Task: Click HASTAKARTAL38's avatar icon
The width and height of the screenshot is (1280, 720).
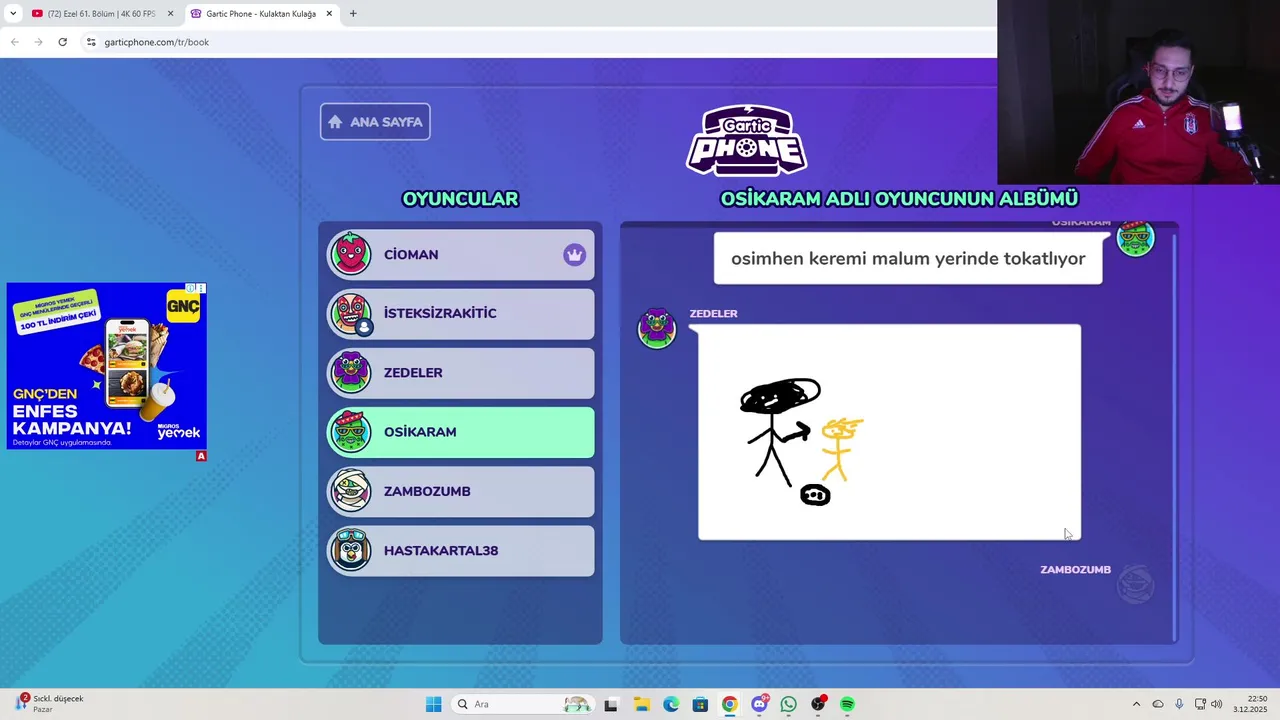Action: tap(351, 550)
